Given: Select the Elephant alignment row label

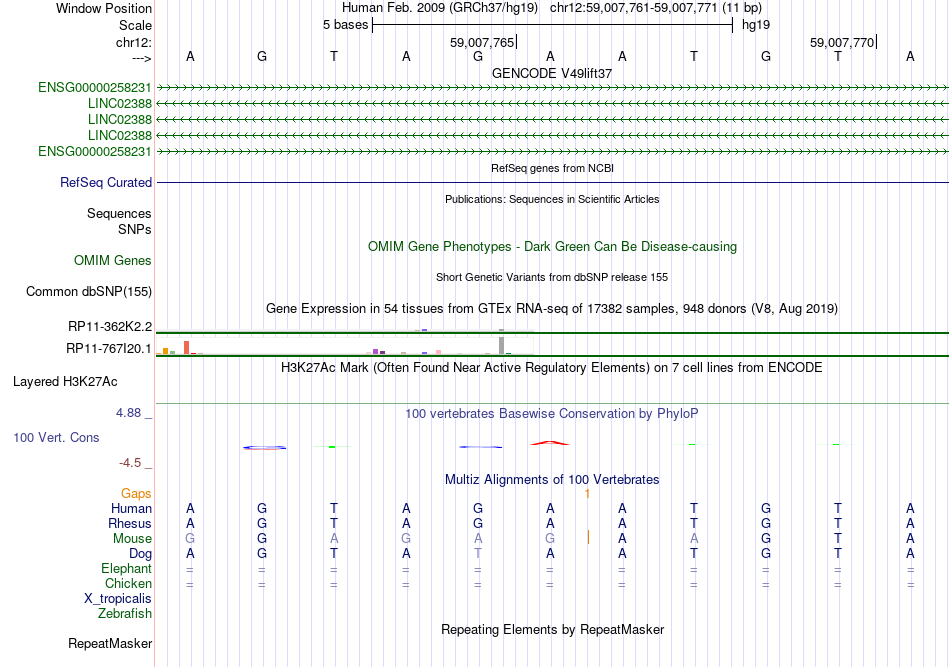Looking at the screenshot, I should coord(127,569).
